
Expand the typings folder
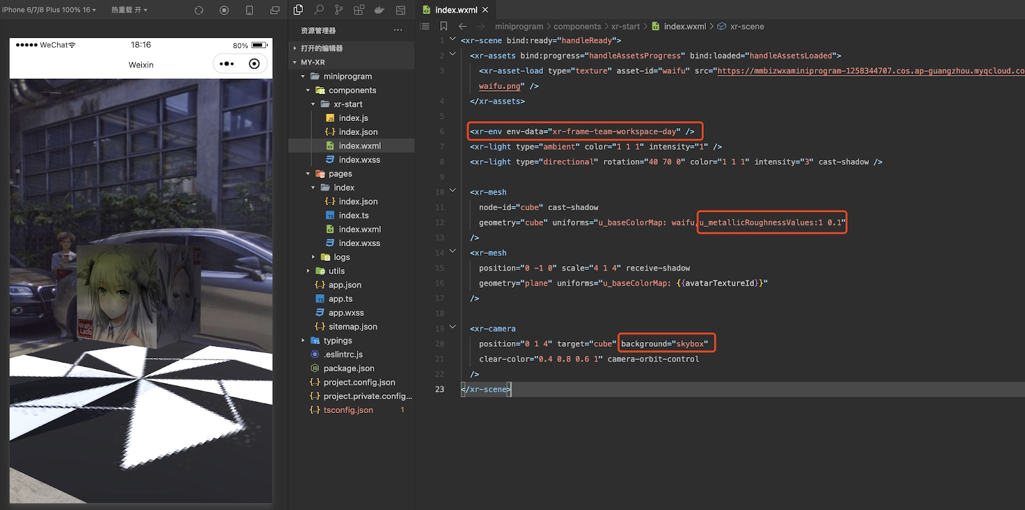(x=337, y=340)
